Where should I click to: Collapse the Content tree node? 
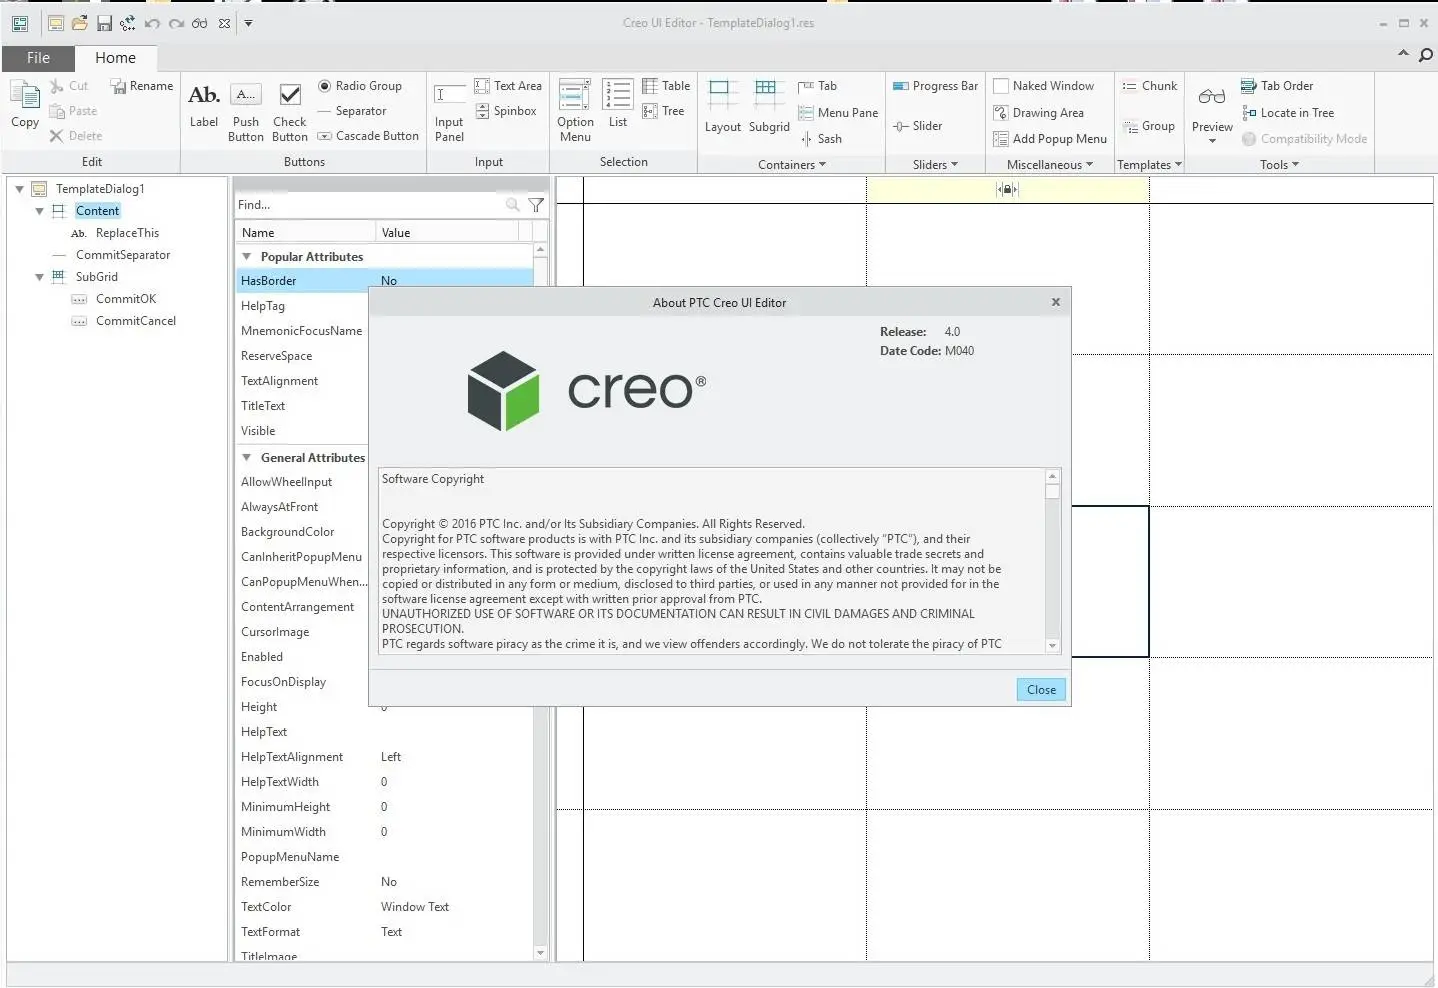pyautogui.click(x=39, y=211)
